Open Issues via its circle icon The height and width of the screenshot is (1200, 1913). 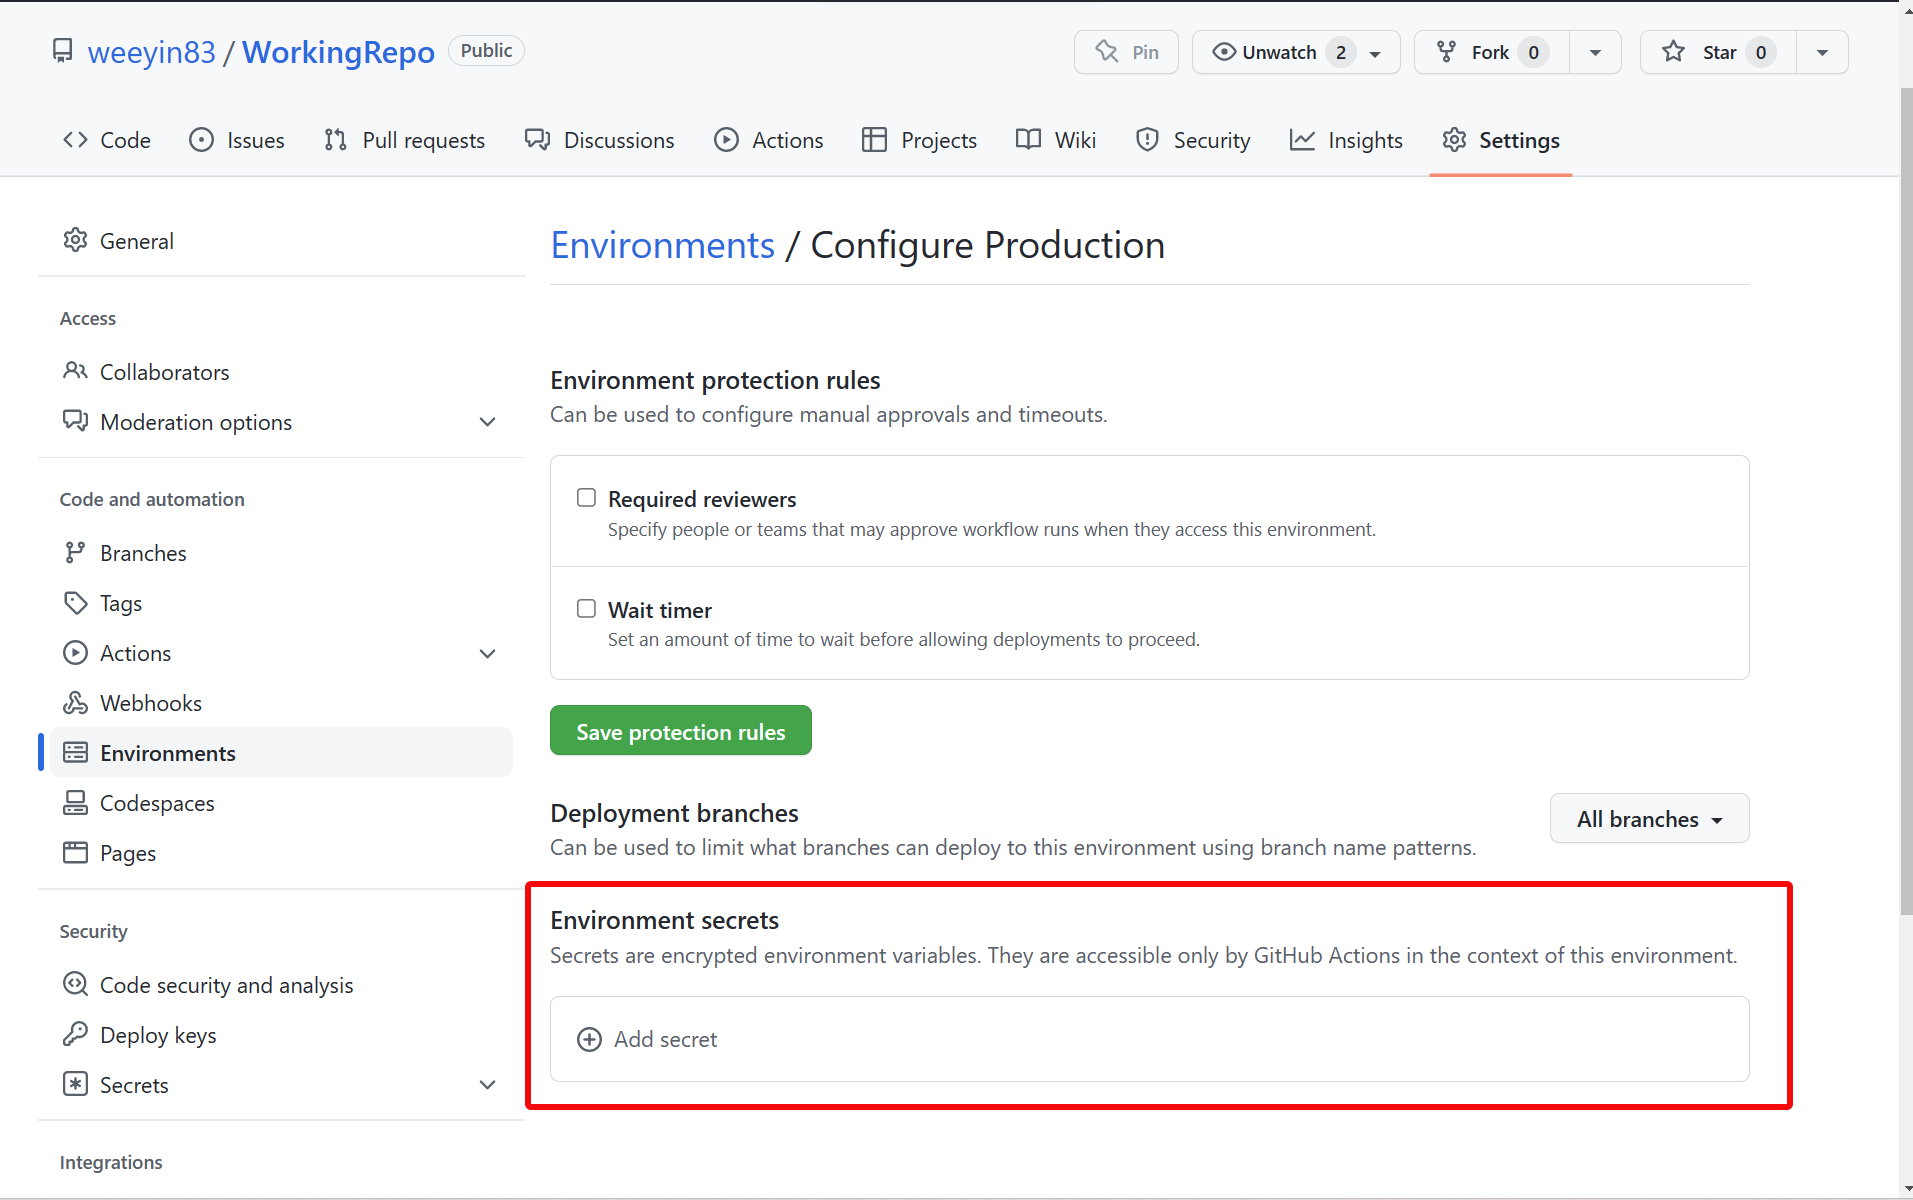[202, 140]
